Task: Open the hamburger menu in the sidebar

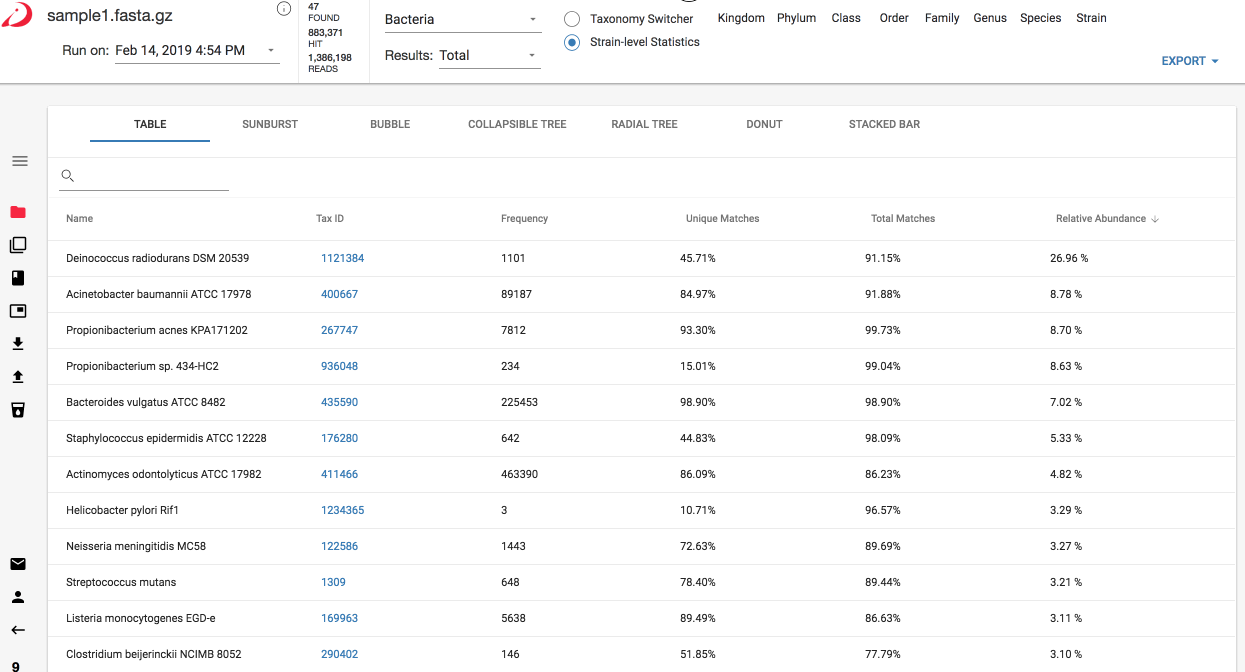Action: [x=20, y=161]
